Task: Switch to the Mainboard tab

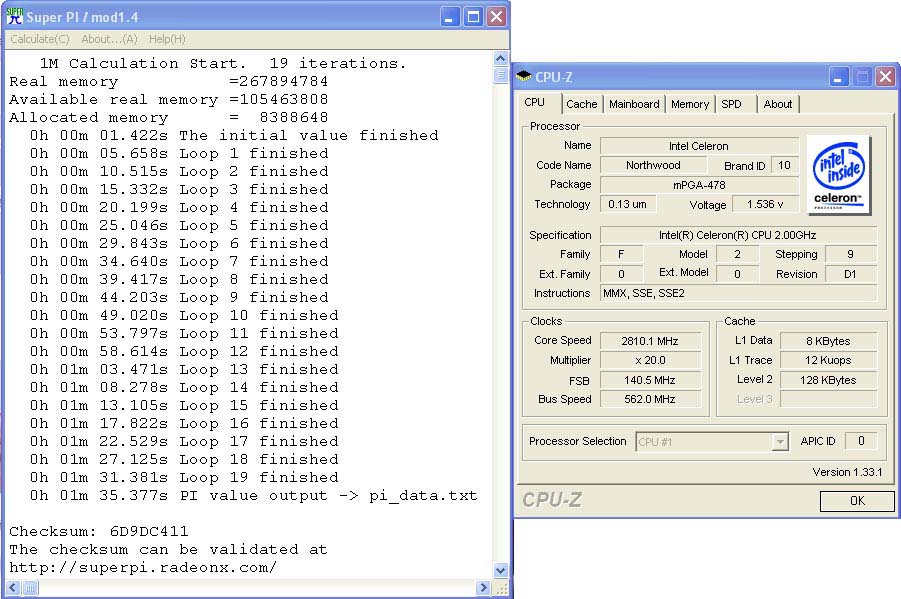Action: [634, 104]
